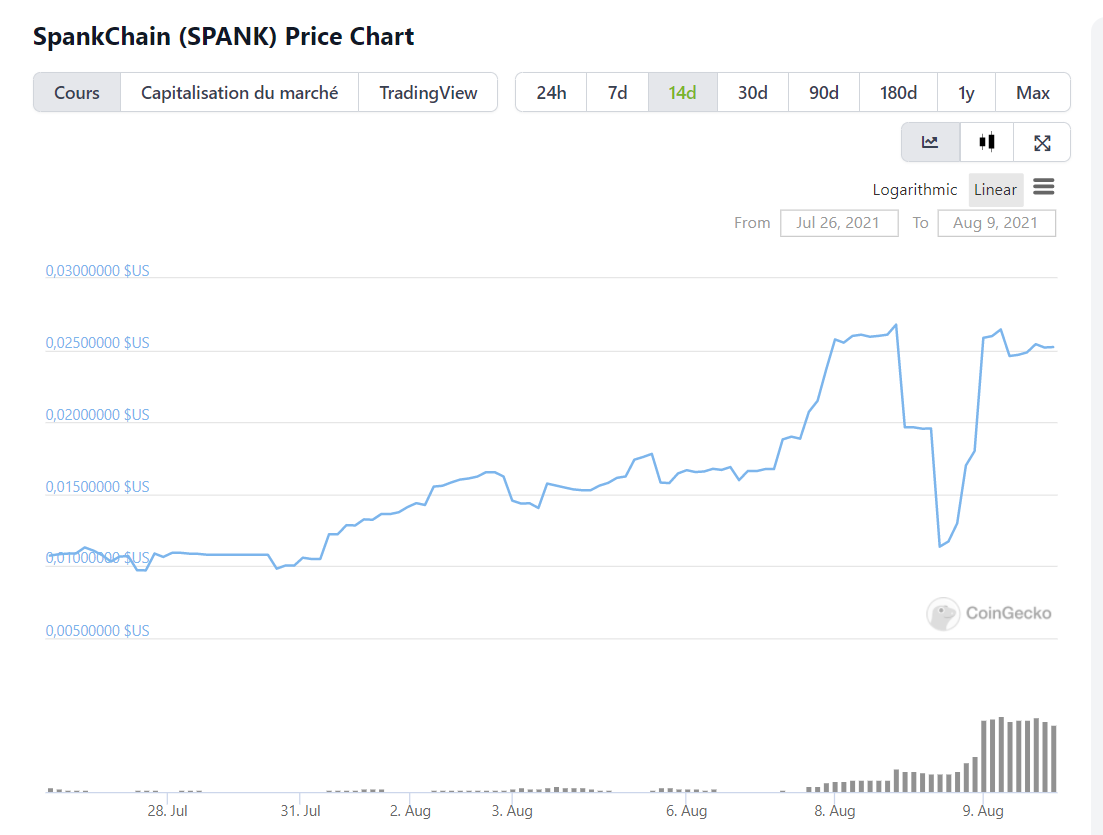Screen dimensions: 1103x835
Task: Open fullscreen chart expand icon
Action: coord(1042,142)
